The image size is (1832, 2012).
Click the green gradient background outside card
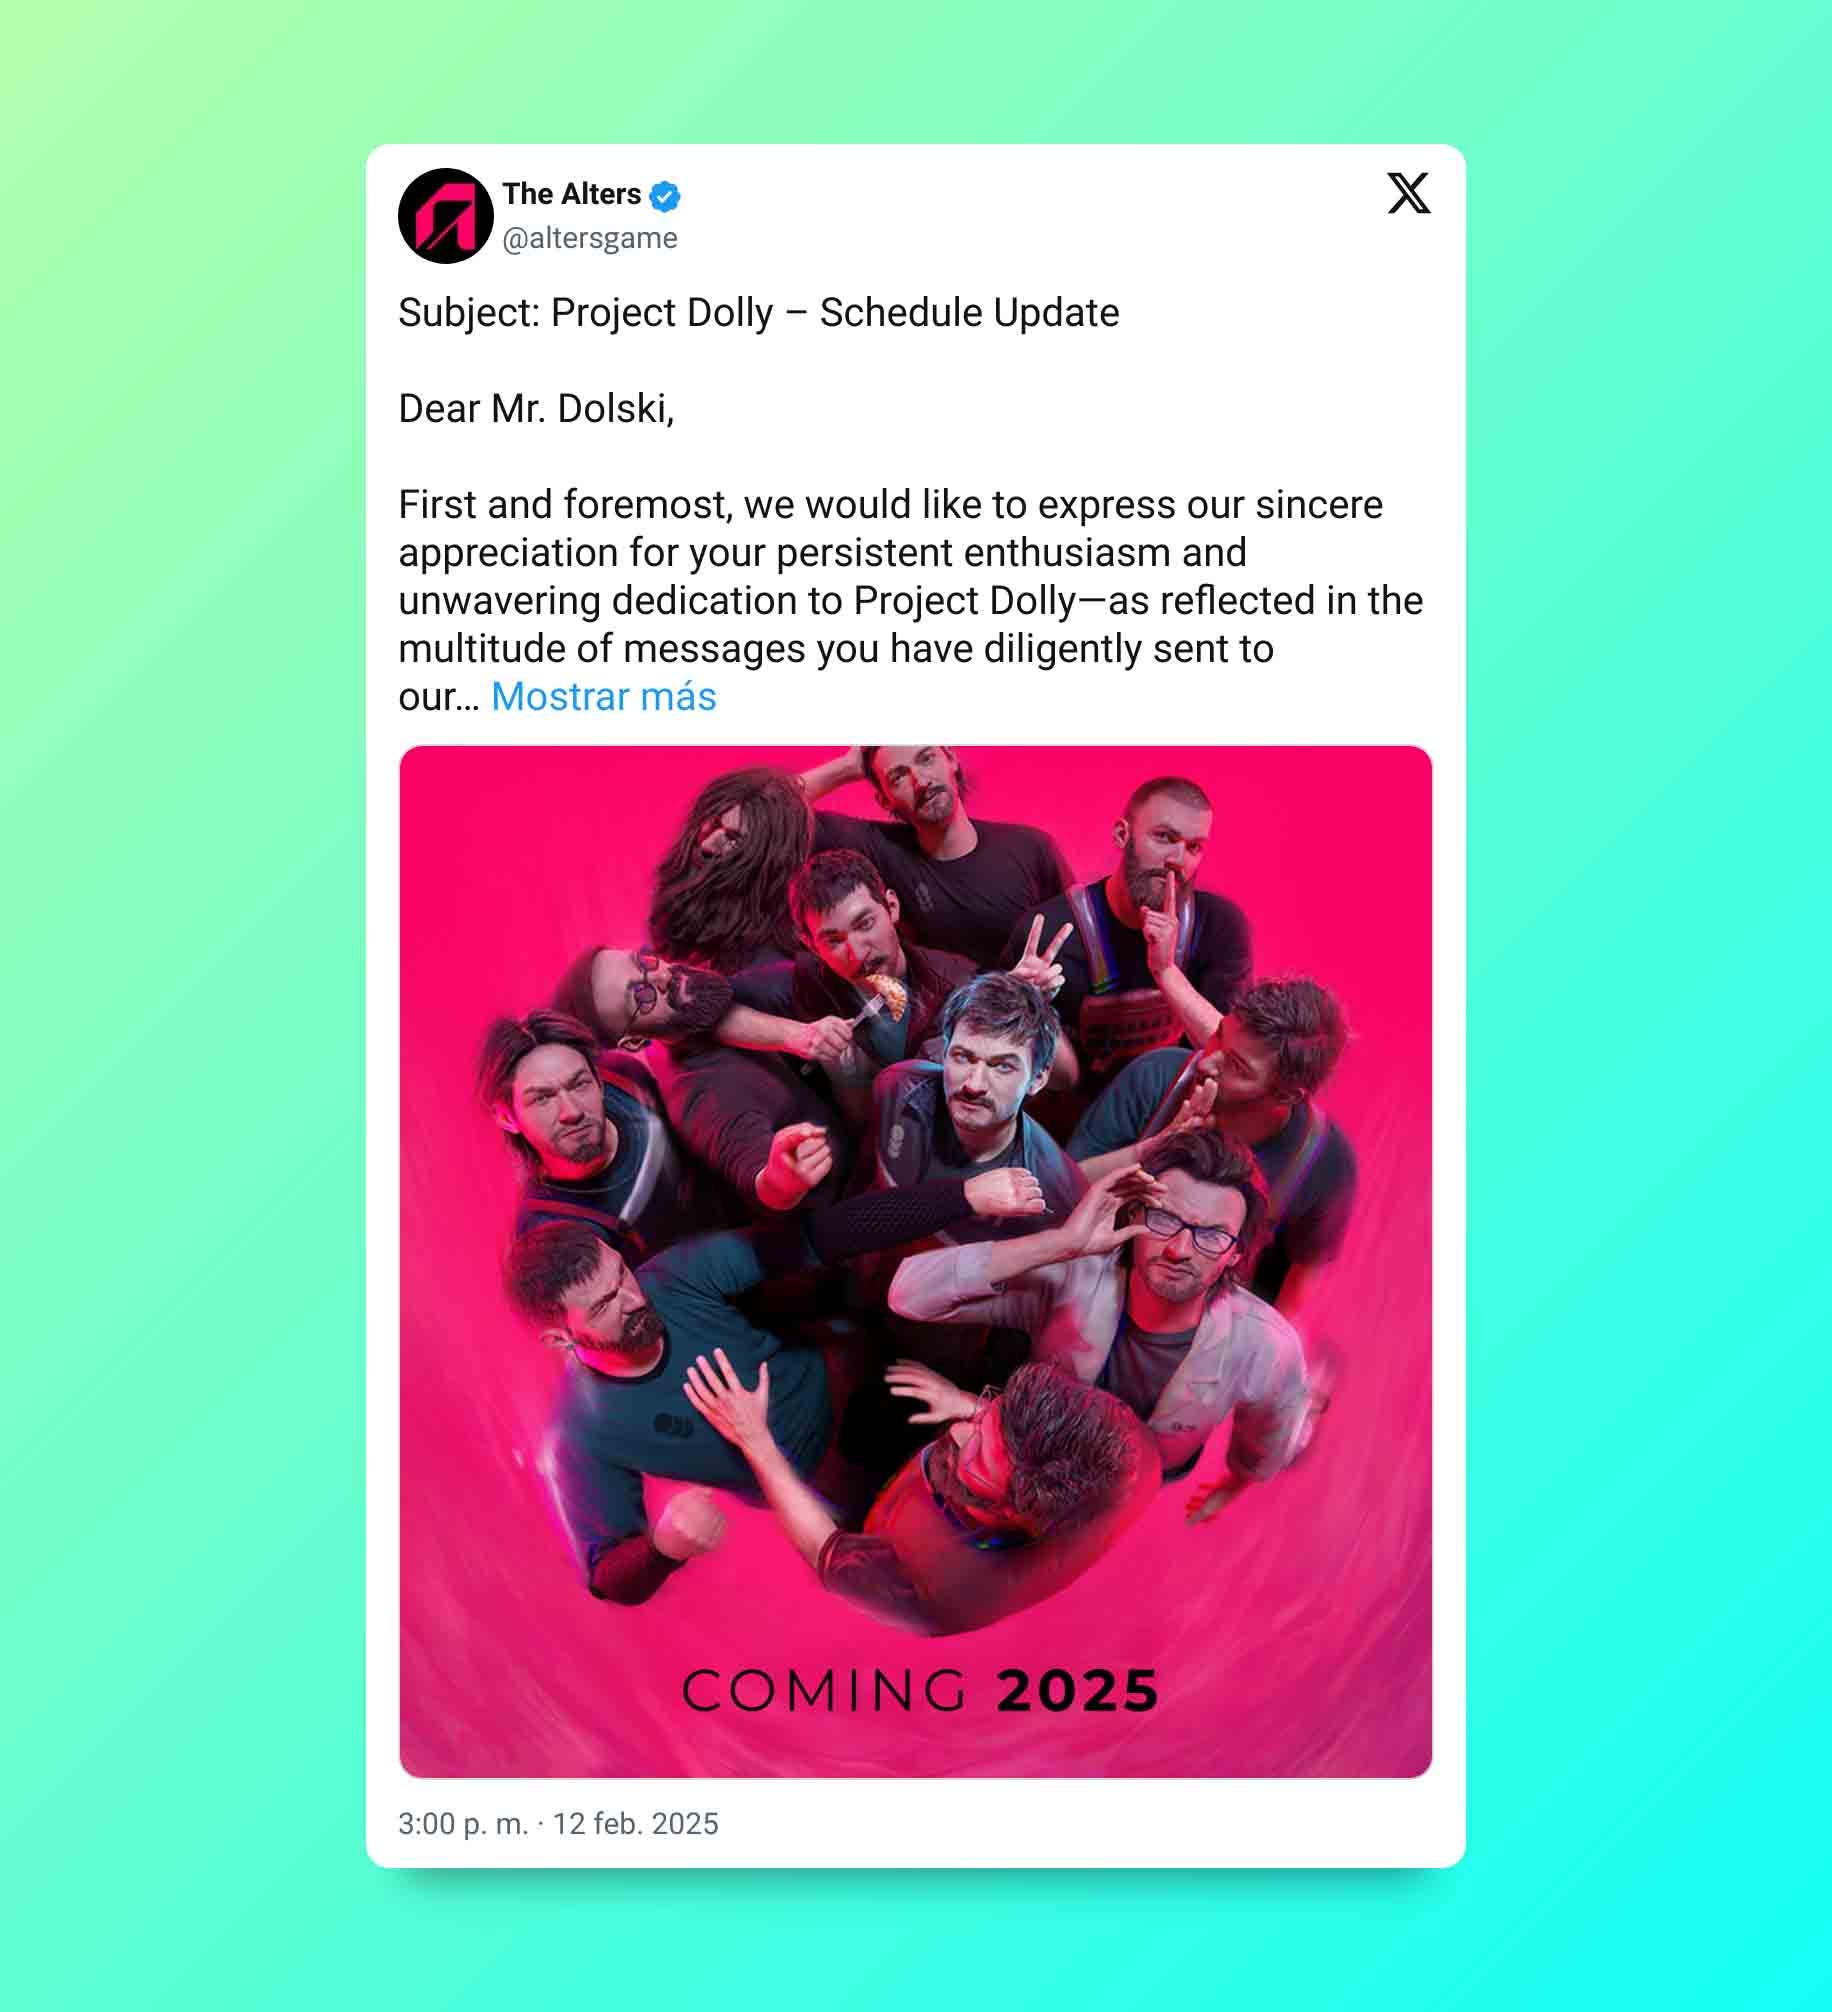(180, 1000)
